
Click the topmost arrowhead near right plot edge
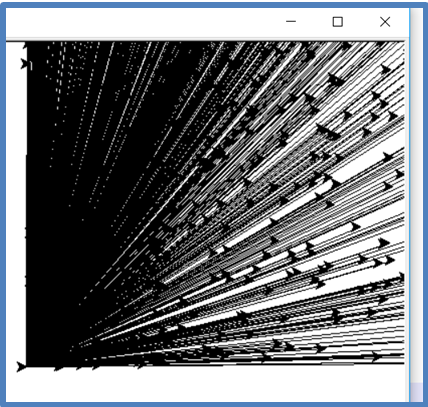tap(385, 70)
